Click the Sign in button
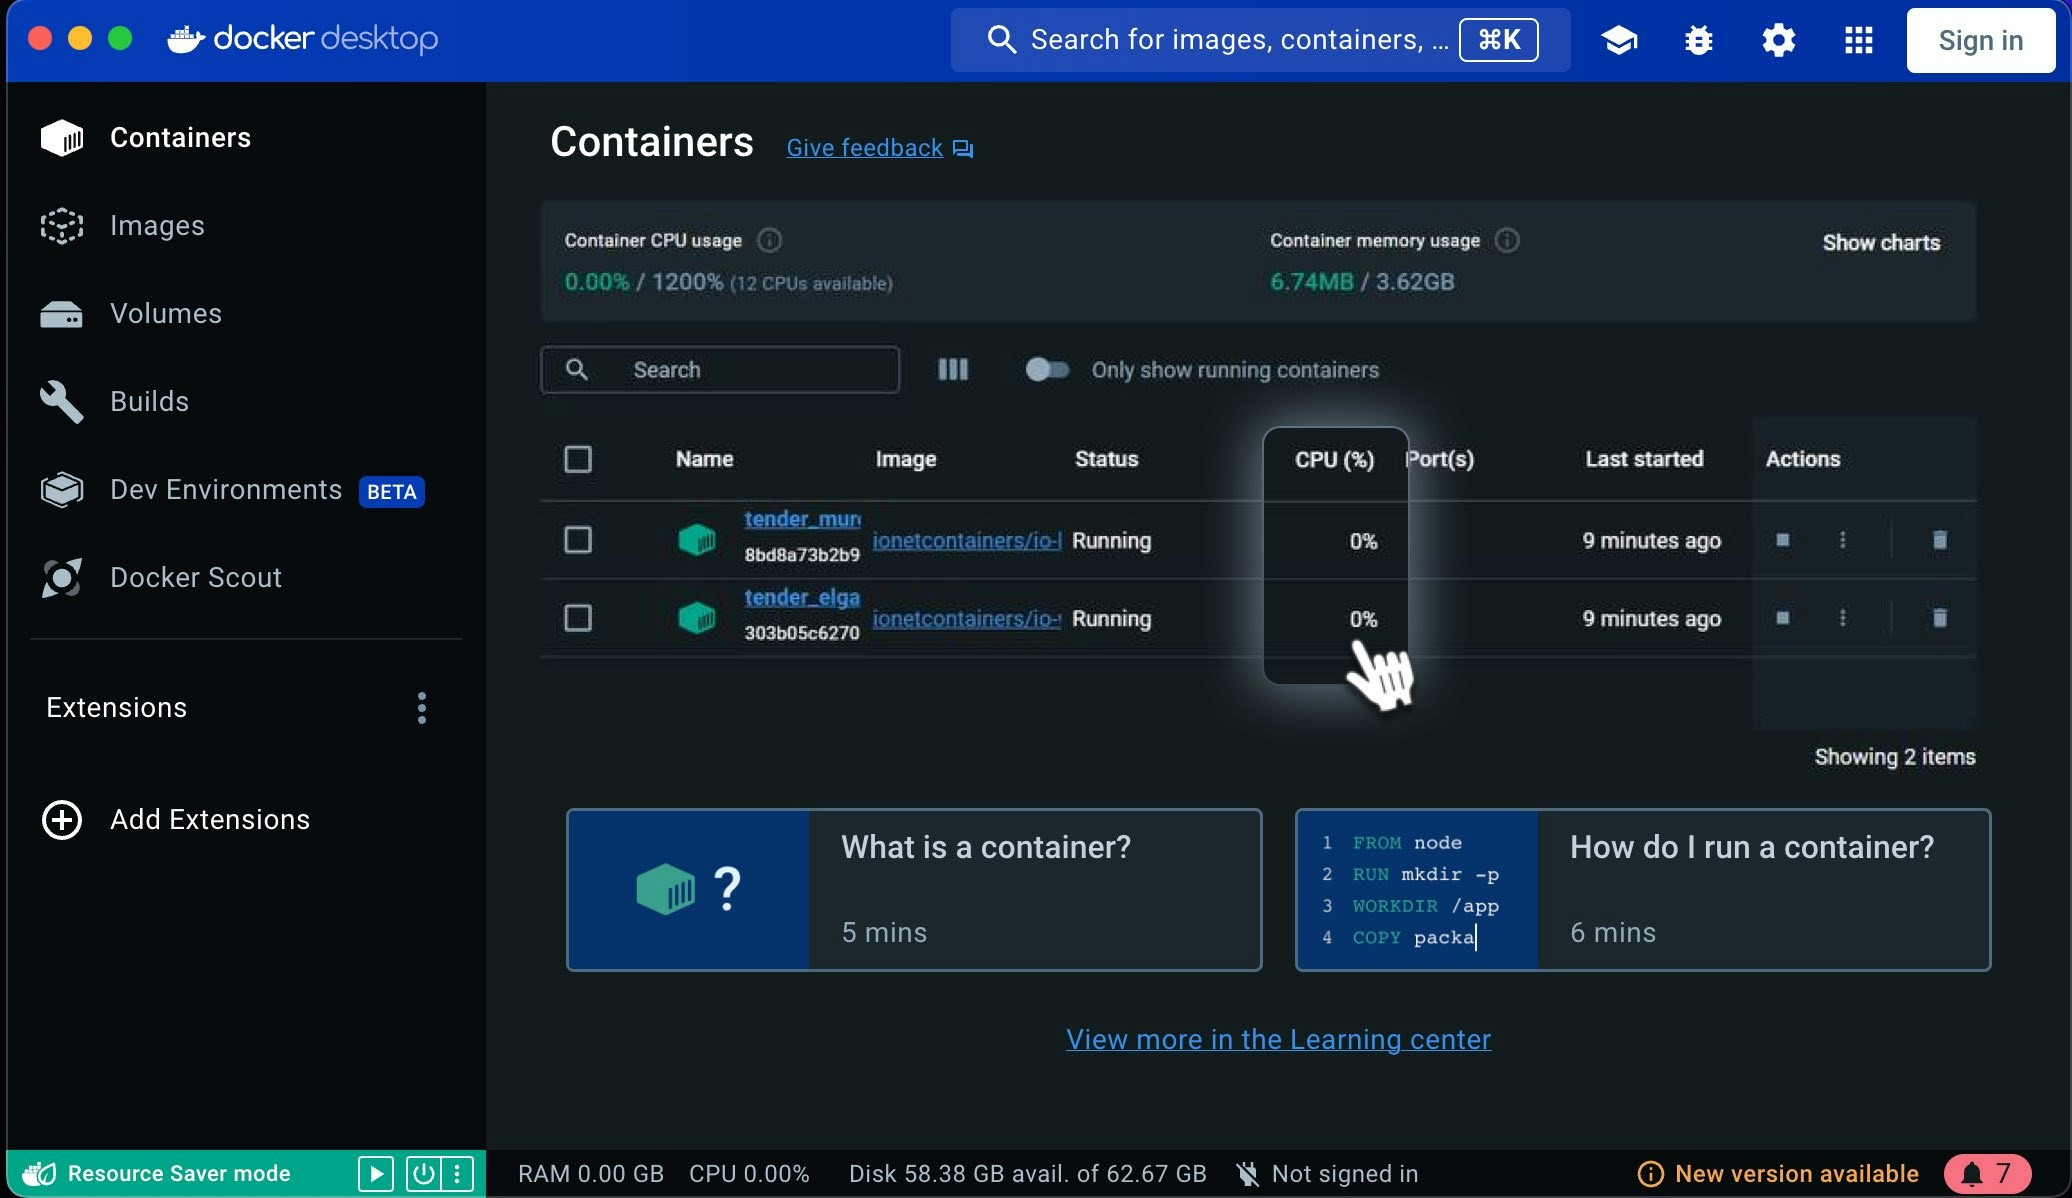2072x1198 pixels. 1980,40
